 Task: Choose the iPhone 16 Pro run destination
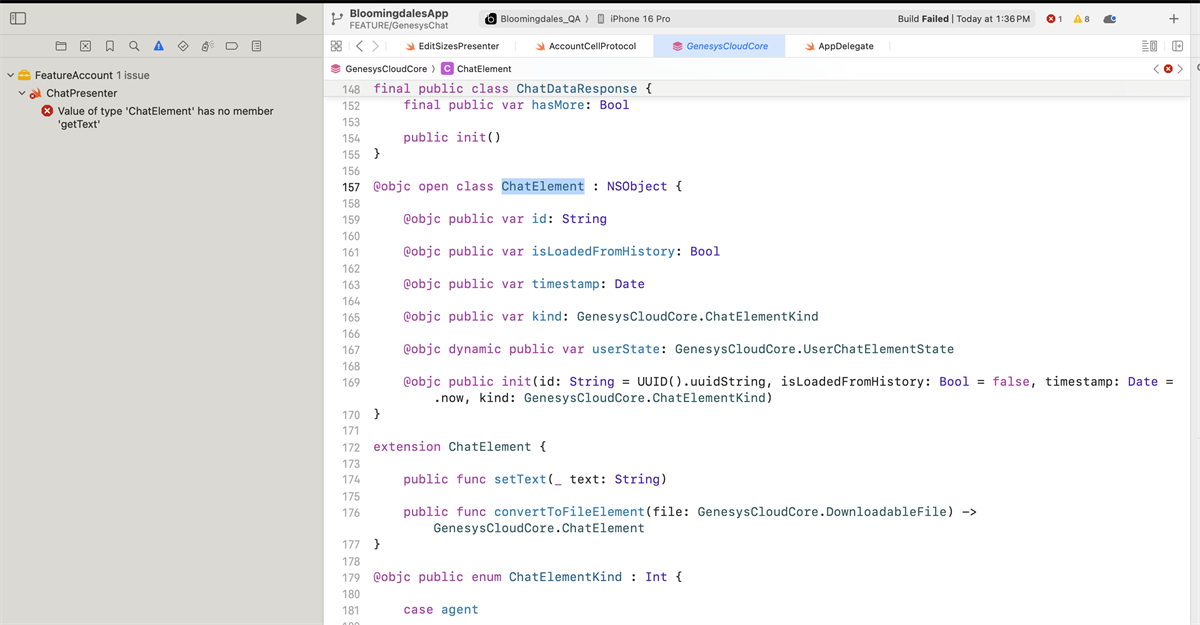tap(639, 19)
